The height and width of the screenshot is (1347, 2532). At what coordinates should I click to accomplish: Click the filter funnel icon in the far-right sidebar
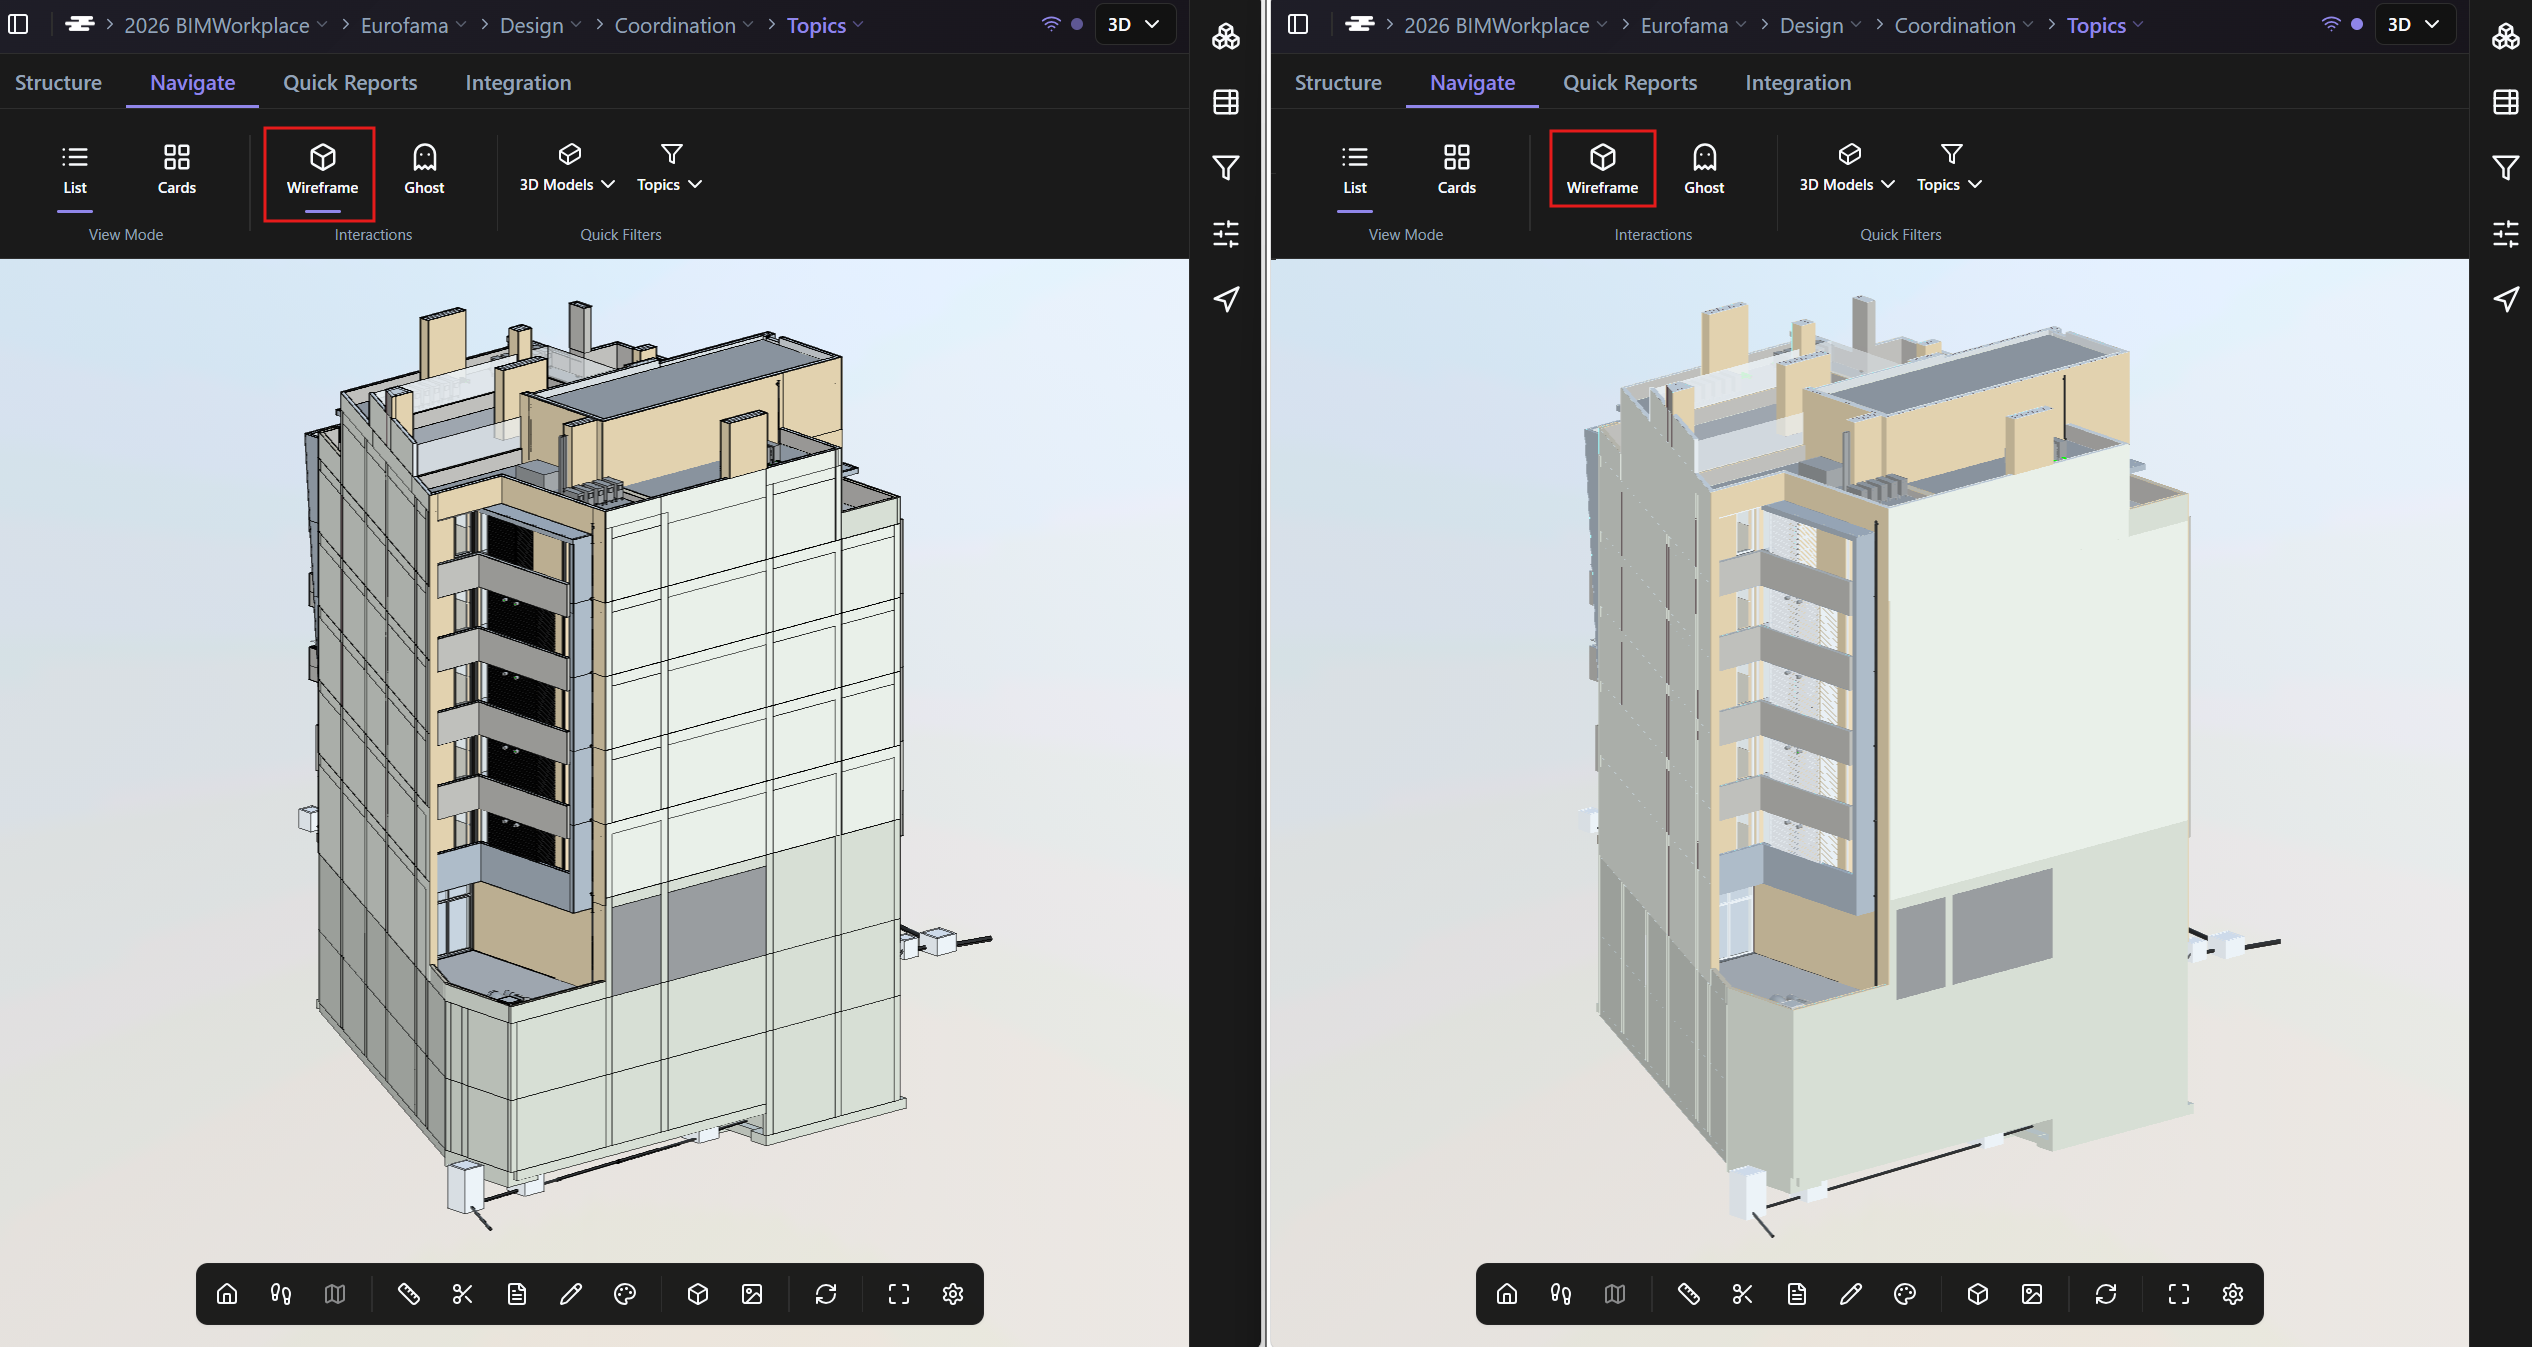tap(2506, 168)
